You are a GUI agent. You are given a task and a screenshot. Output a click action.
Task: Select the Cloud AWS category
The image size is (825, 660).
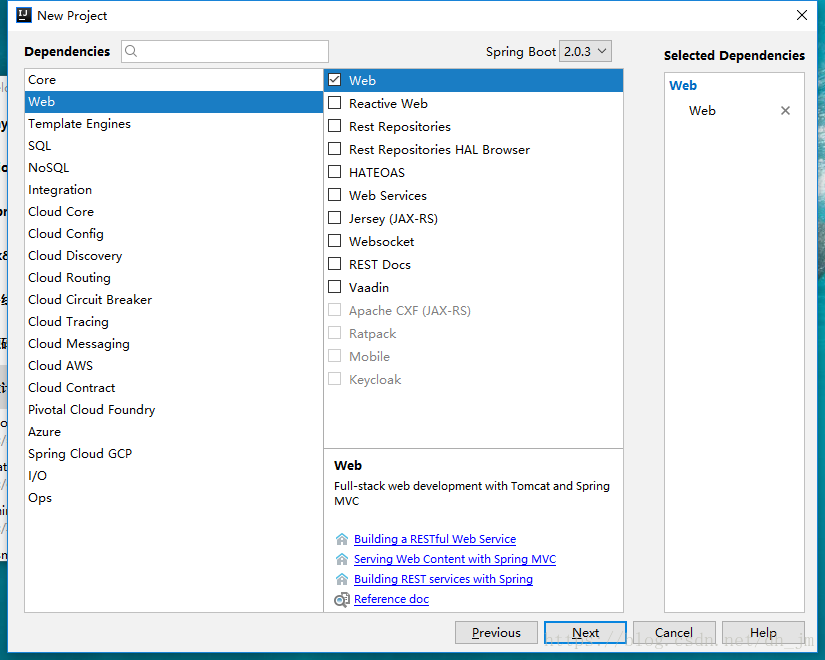tap(174, 366)
